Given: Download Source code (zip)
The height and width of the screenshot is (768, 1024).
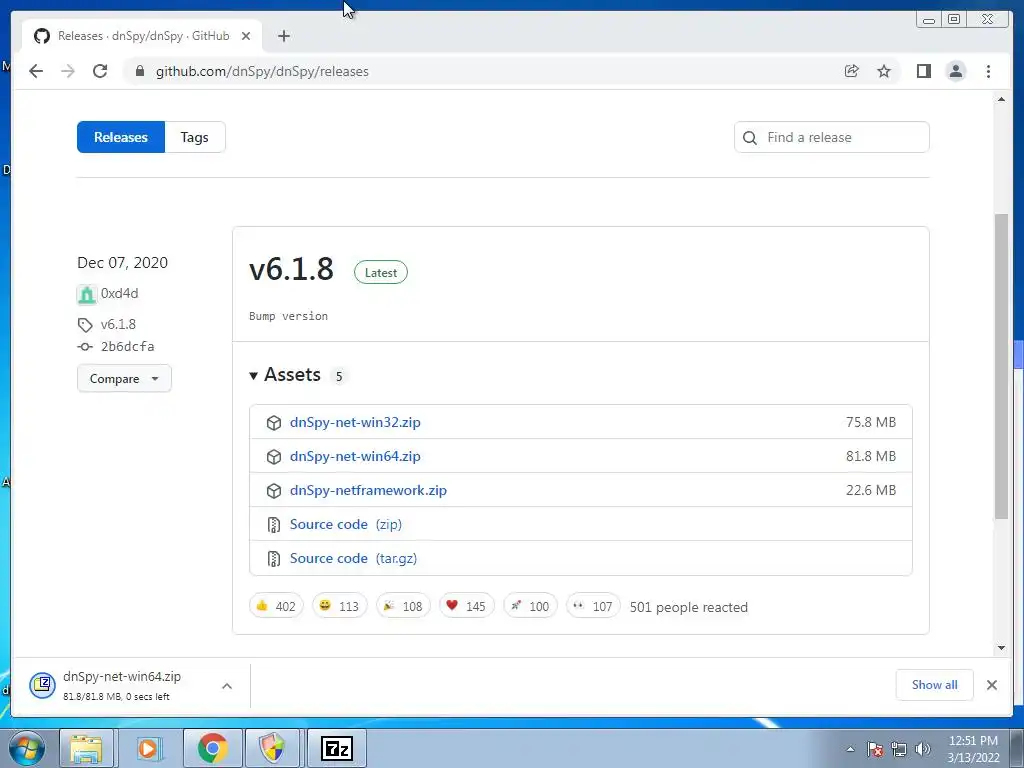Looking at the screenshot, I should [345, 524].
